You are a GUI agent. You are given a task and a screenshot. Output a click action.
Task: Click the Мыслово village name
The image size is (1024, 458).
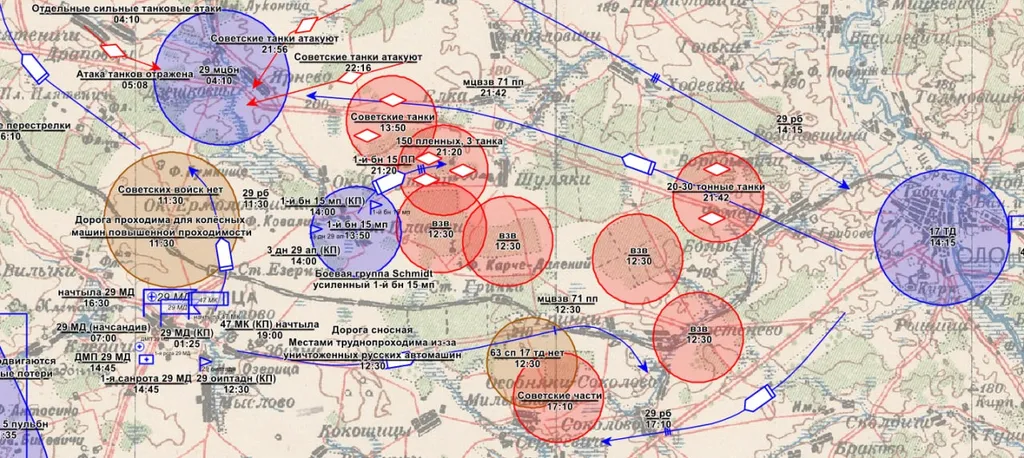(x=255, y=402)
